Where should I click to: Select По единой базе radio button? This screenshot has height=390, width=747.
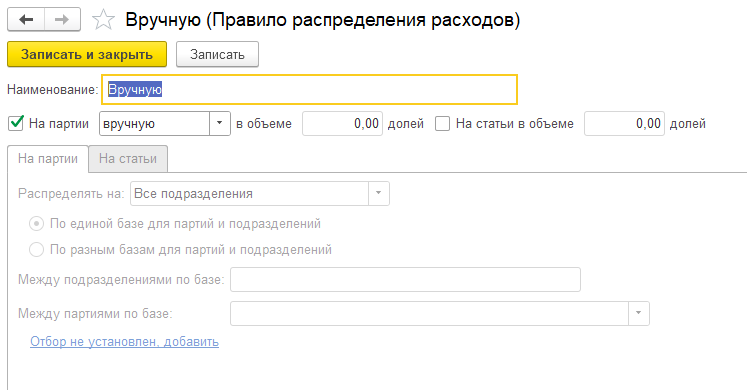tap(37, 224)
